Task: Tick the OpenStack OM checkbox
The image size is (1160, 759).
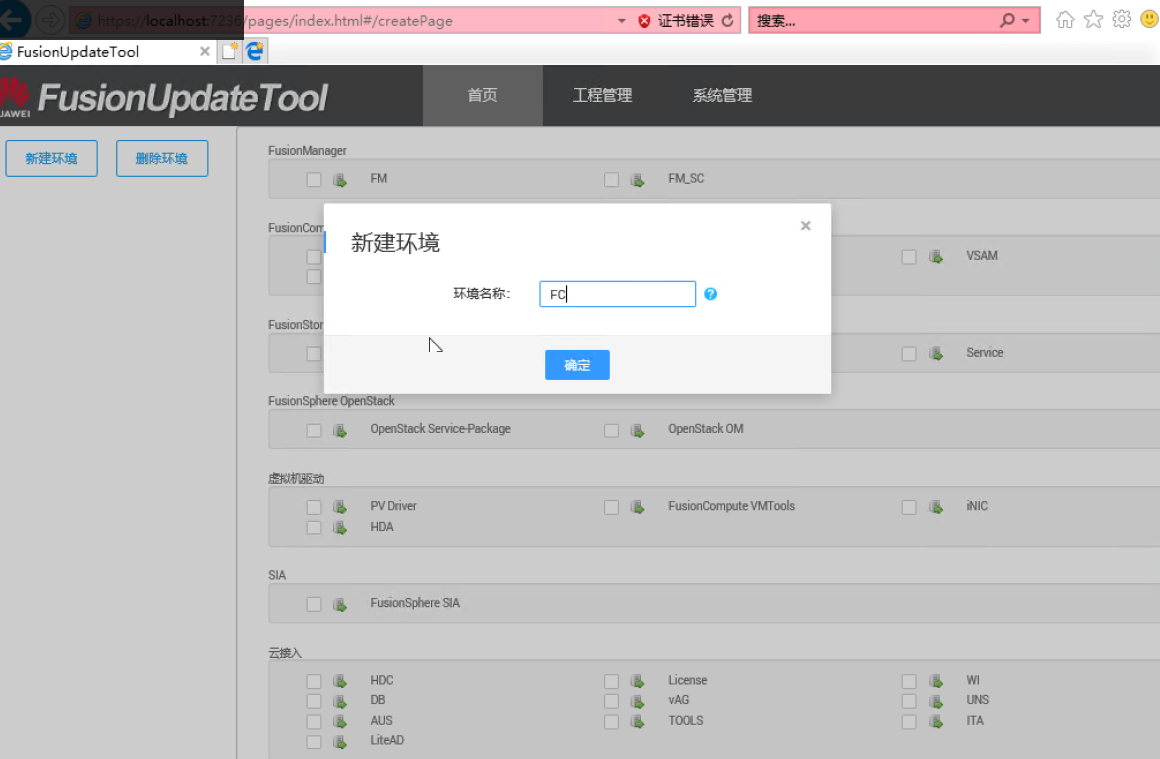Action: coord(611,431)
